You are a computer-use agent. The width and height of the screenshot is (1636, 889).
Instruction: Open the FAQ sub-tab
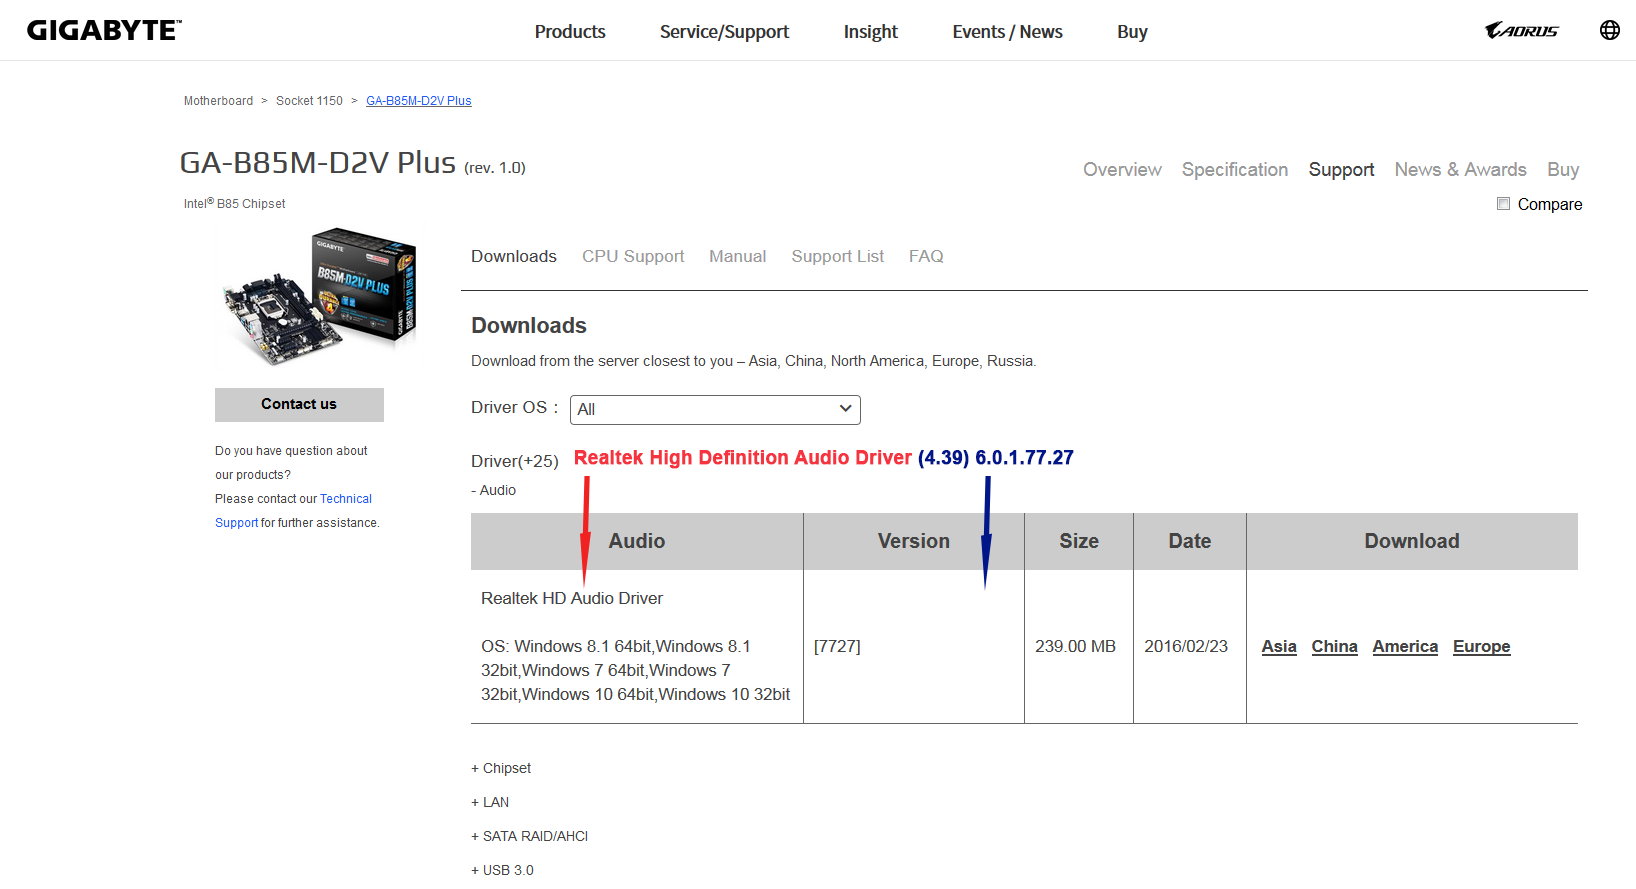point(926,256)
